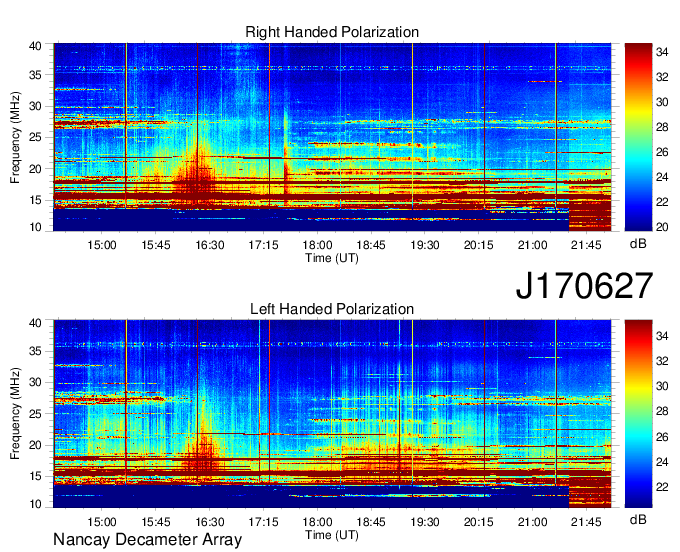Click the Right Handed plot's color scale bar
This screenshot has height=552, width=680.
638,137
